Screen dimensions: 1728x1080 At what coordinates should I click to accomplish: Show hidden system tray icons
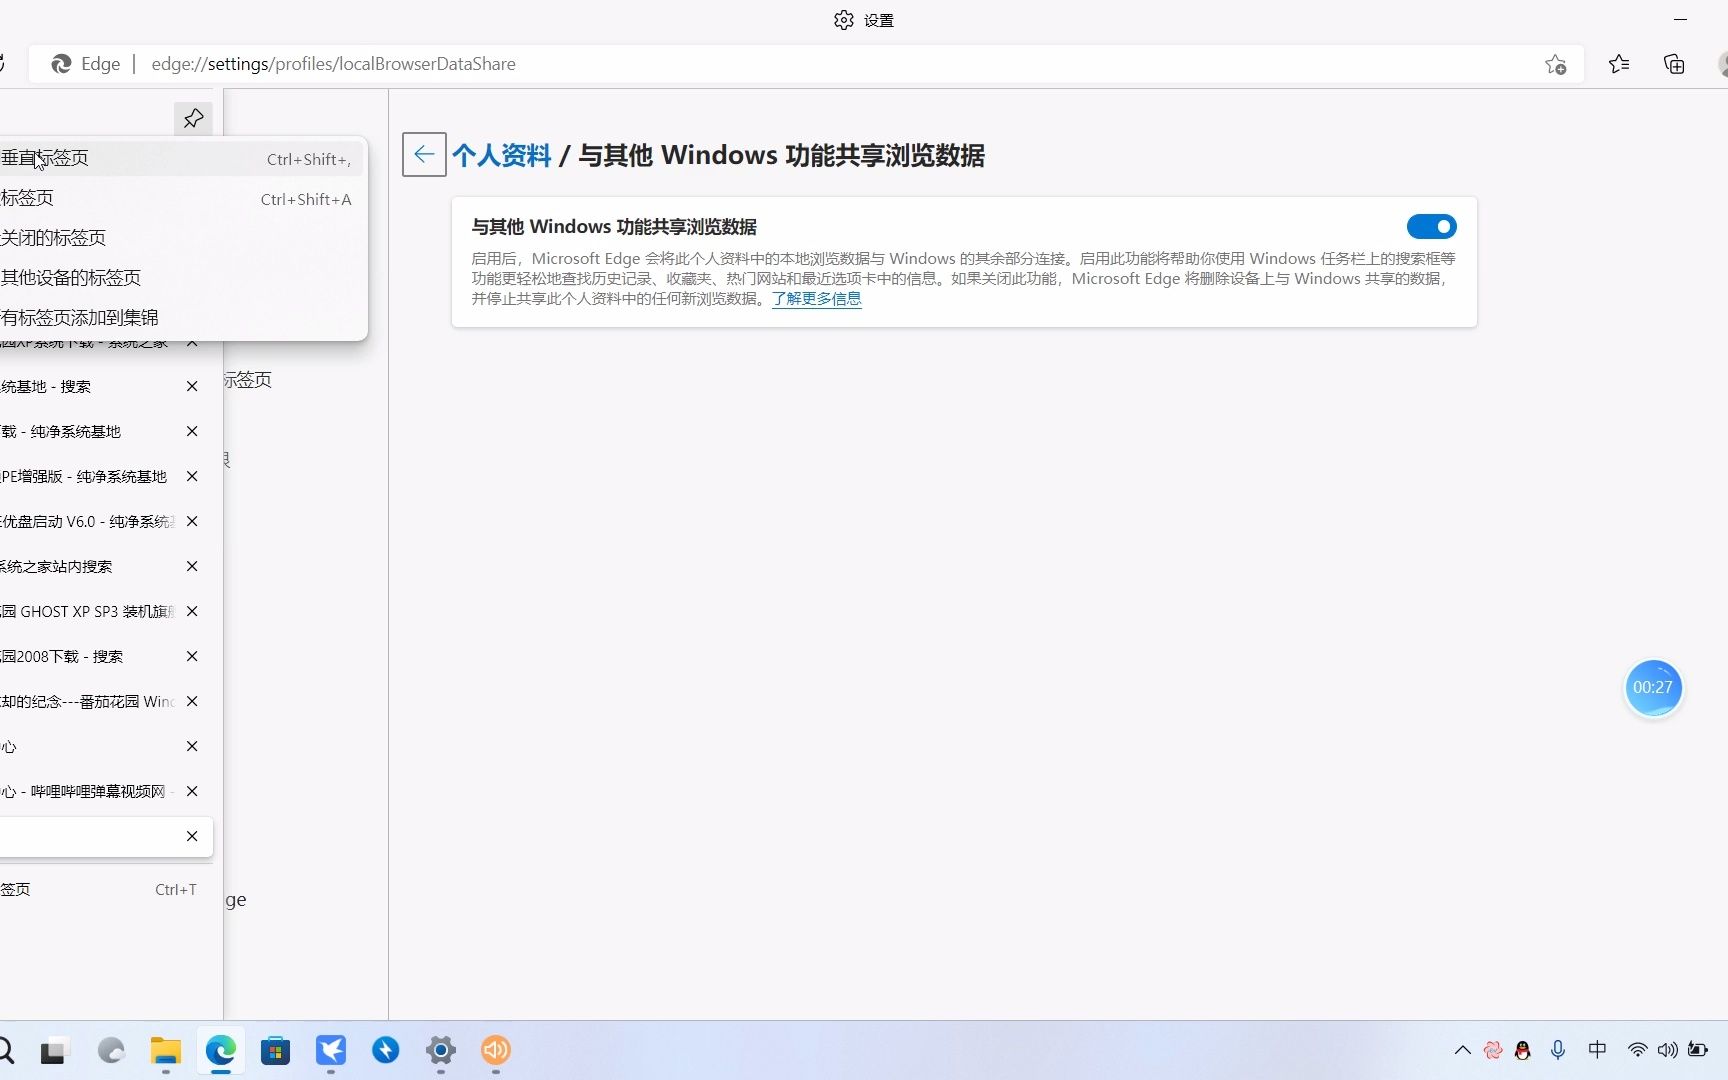1462,1050
